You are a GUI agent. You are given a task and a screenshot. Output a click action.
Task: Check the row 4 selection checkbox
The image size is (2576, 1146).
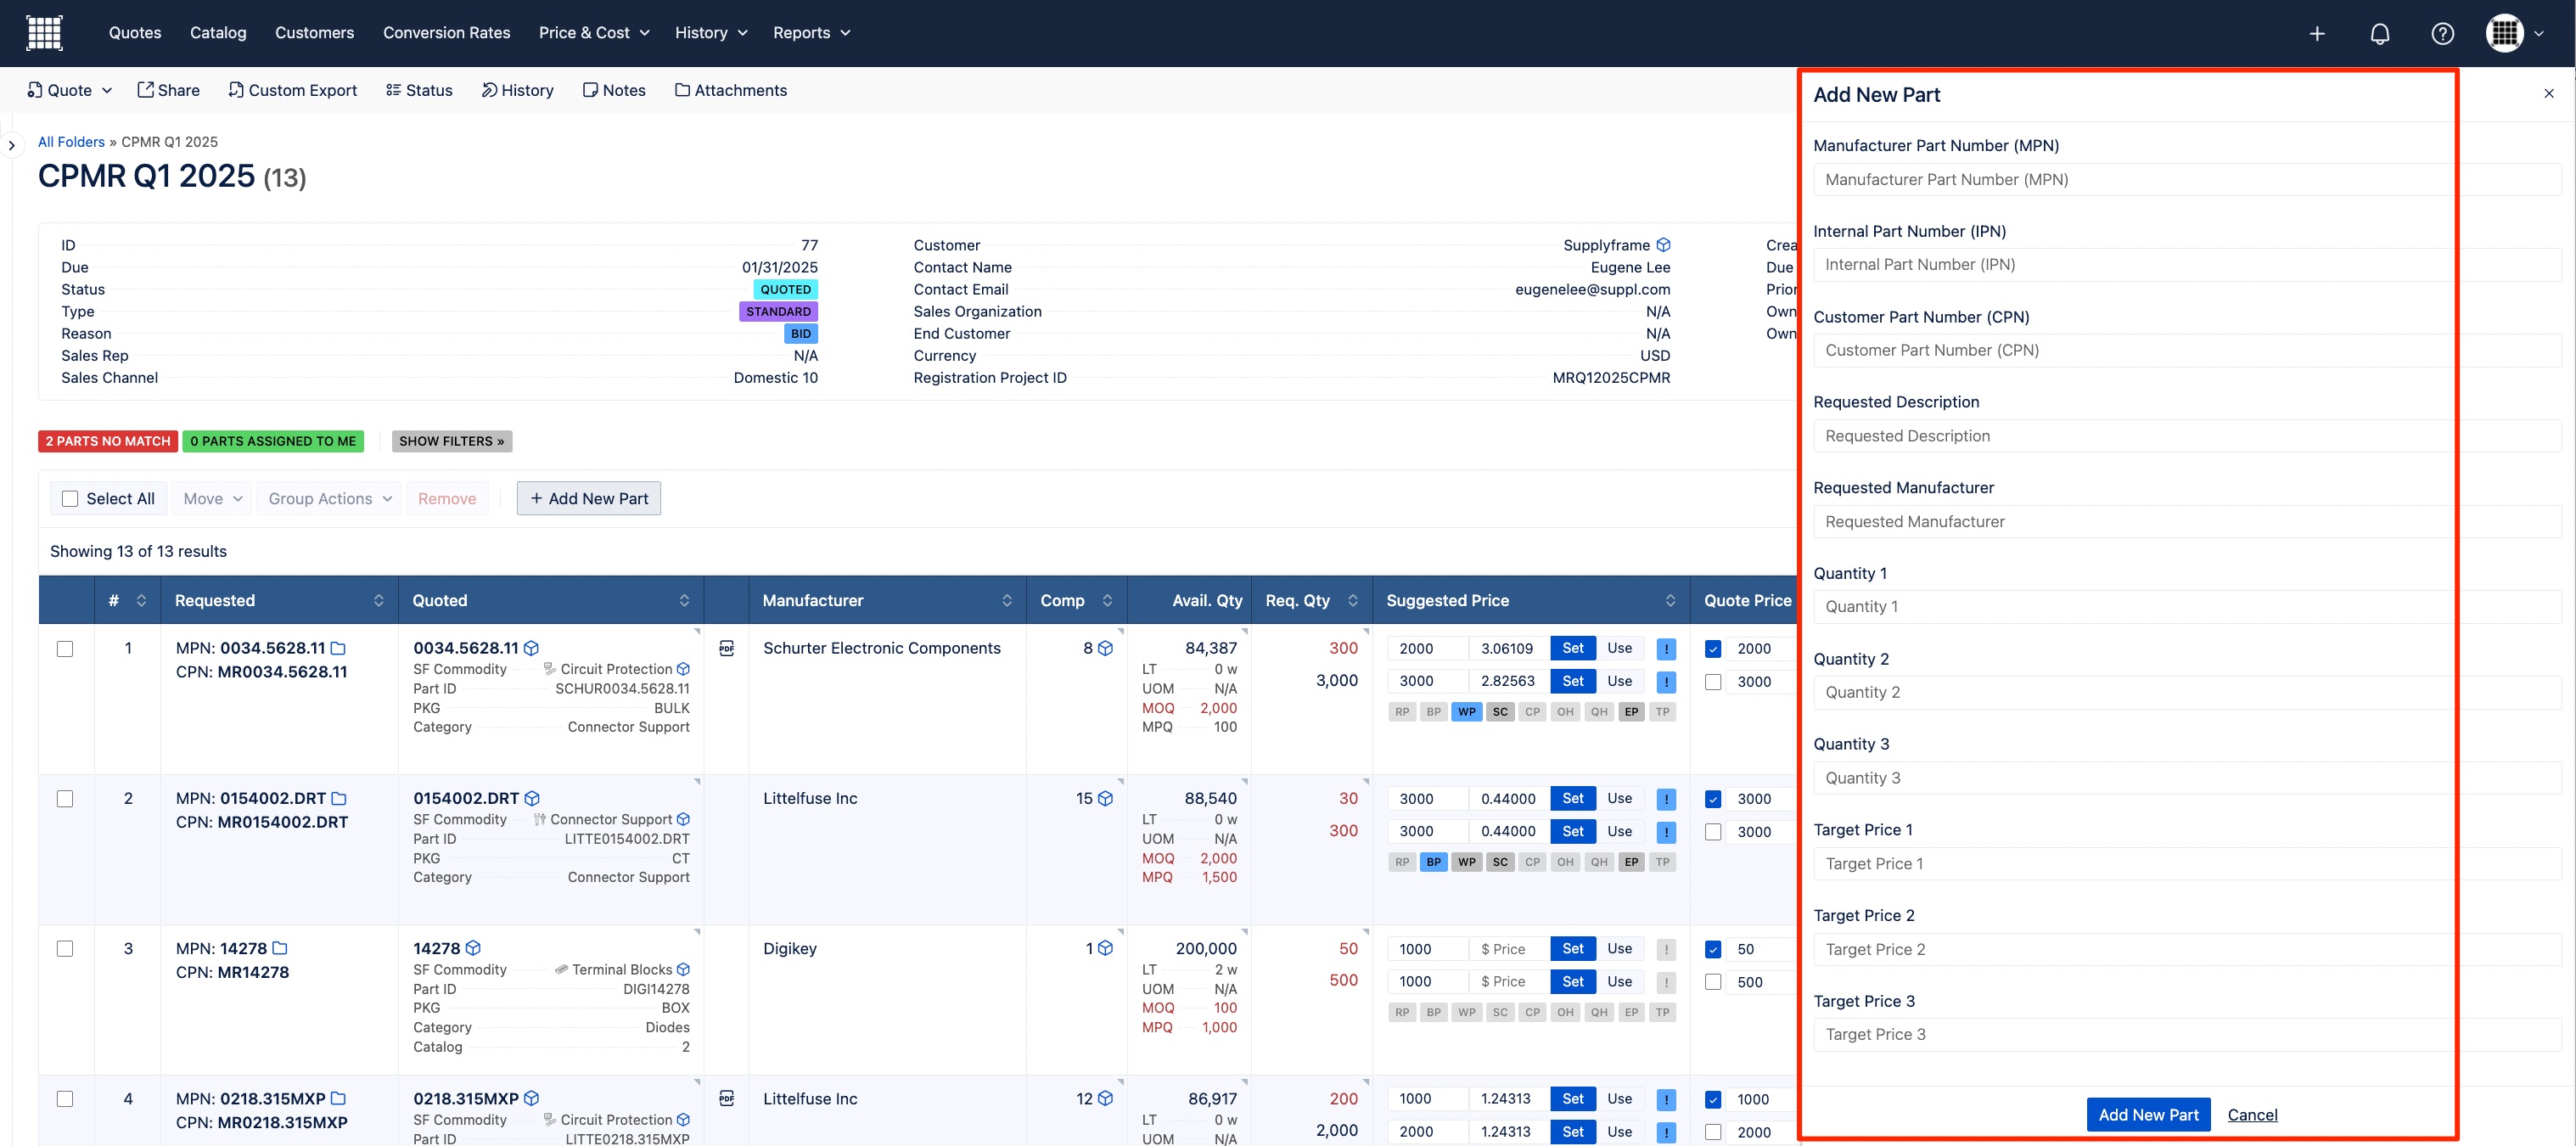pos(65,1098)
